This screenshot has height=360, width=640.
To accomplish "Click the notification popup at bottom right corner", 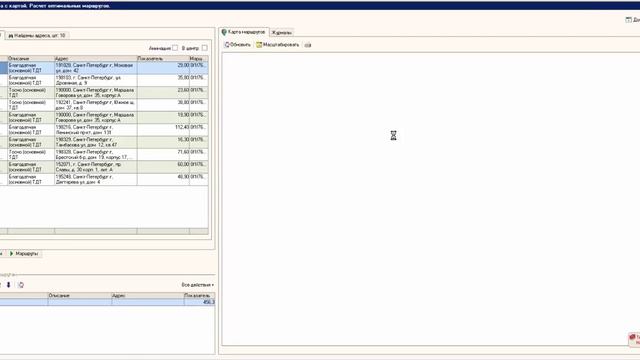I will [x=634, y=339].
